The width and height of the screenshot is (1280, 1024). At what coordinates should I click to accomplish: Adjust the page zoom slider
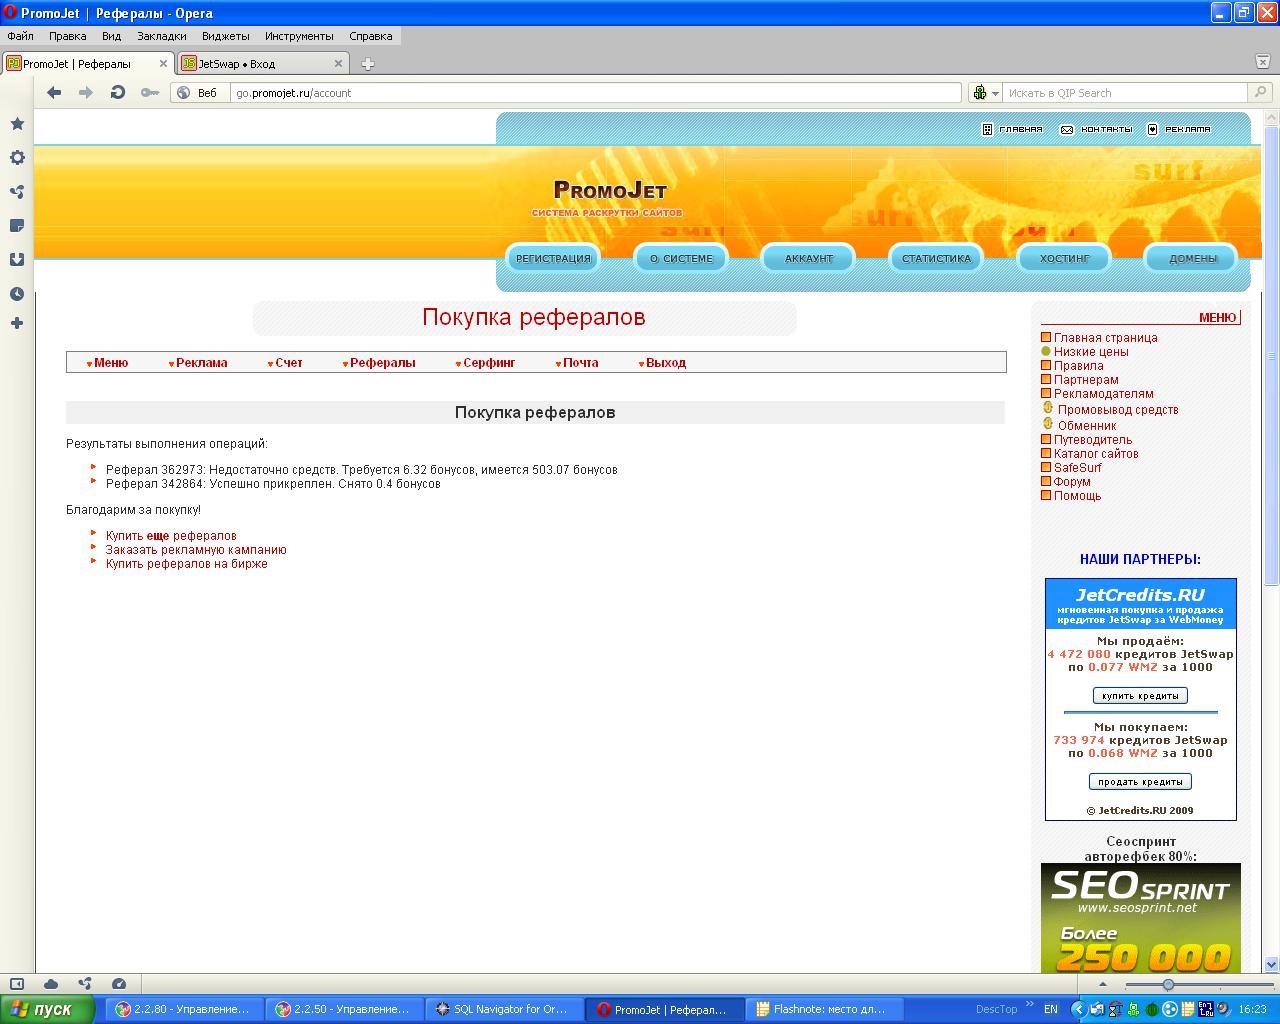(1167, 985)
